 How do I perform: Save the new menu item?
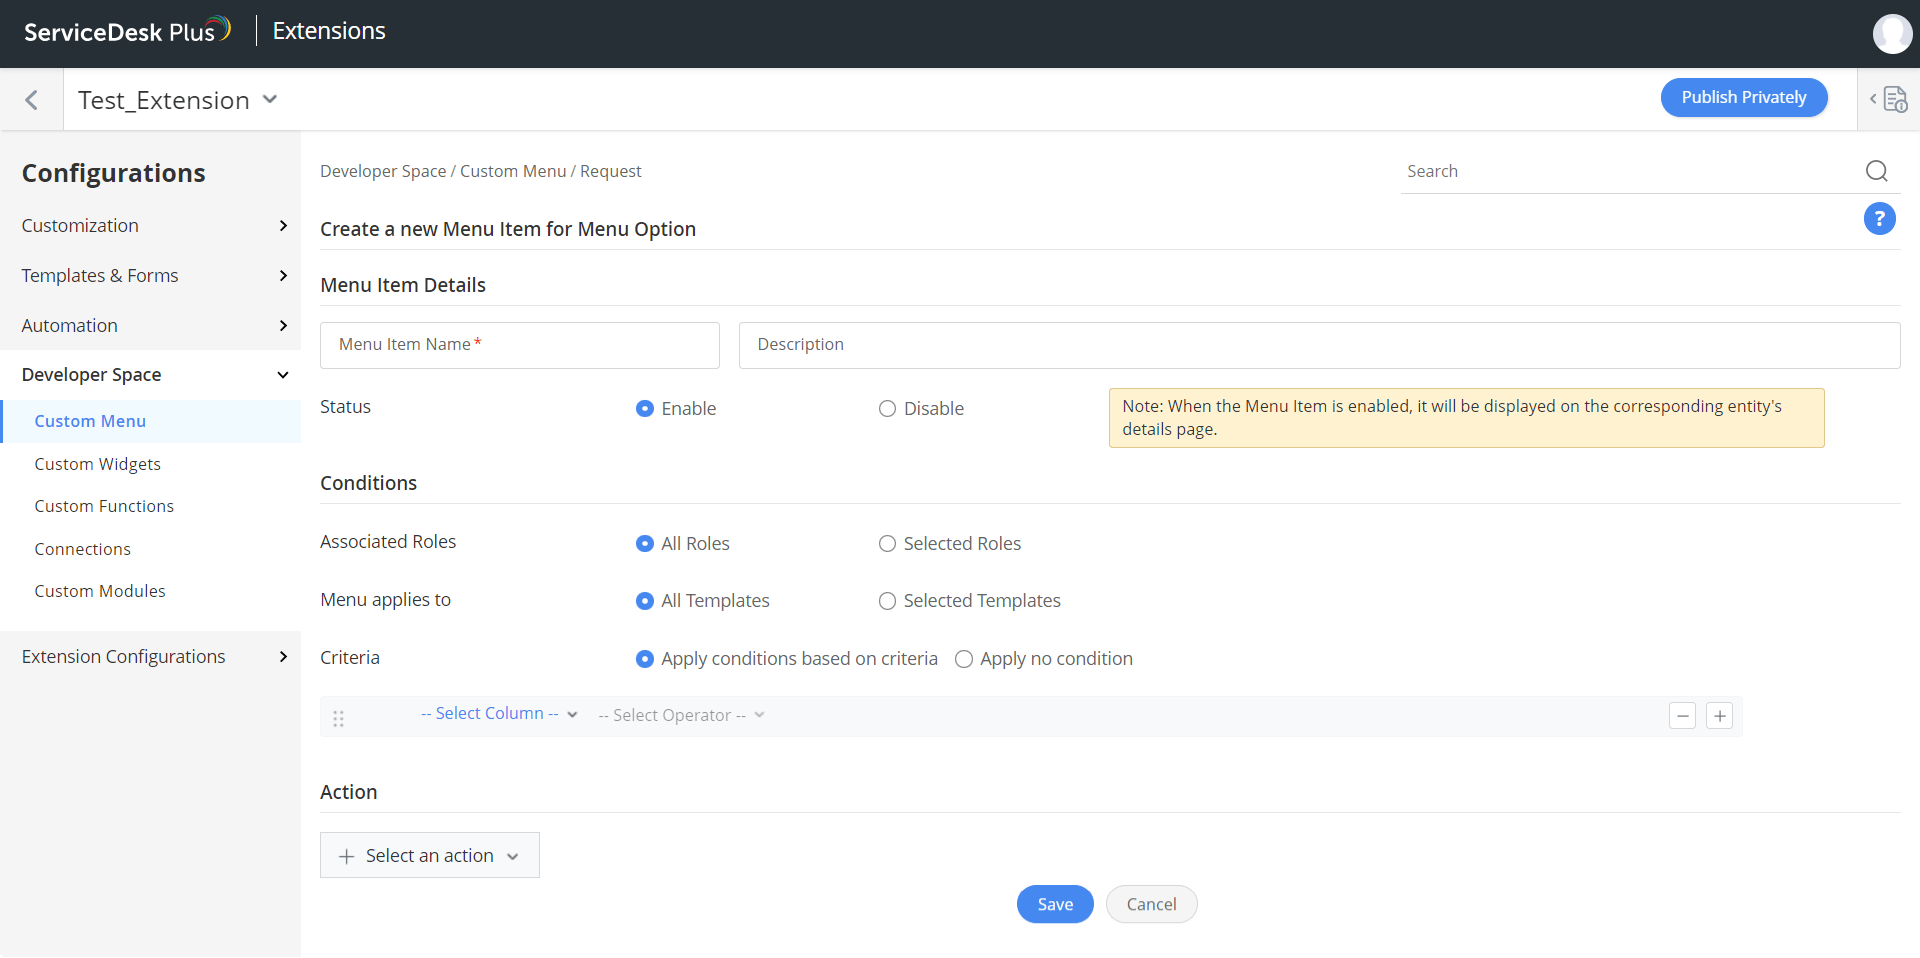point(1054,903)
